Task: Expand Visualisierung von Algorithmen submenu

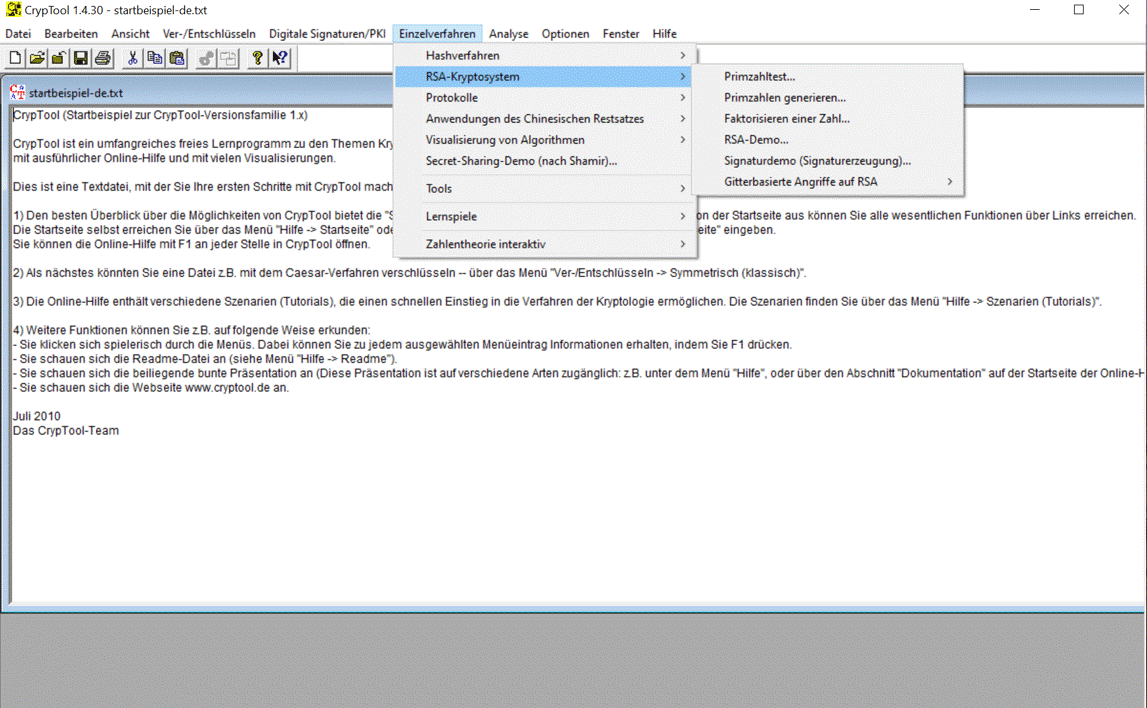Action: tap(546, 140)
